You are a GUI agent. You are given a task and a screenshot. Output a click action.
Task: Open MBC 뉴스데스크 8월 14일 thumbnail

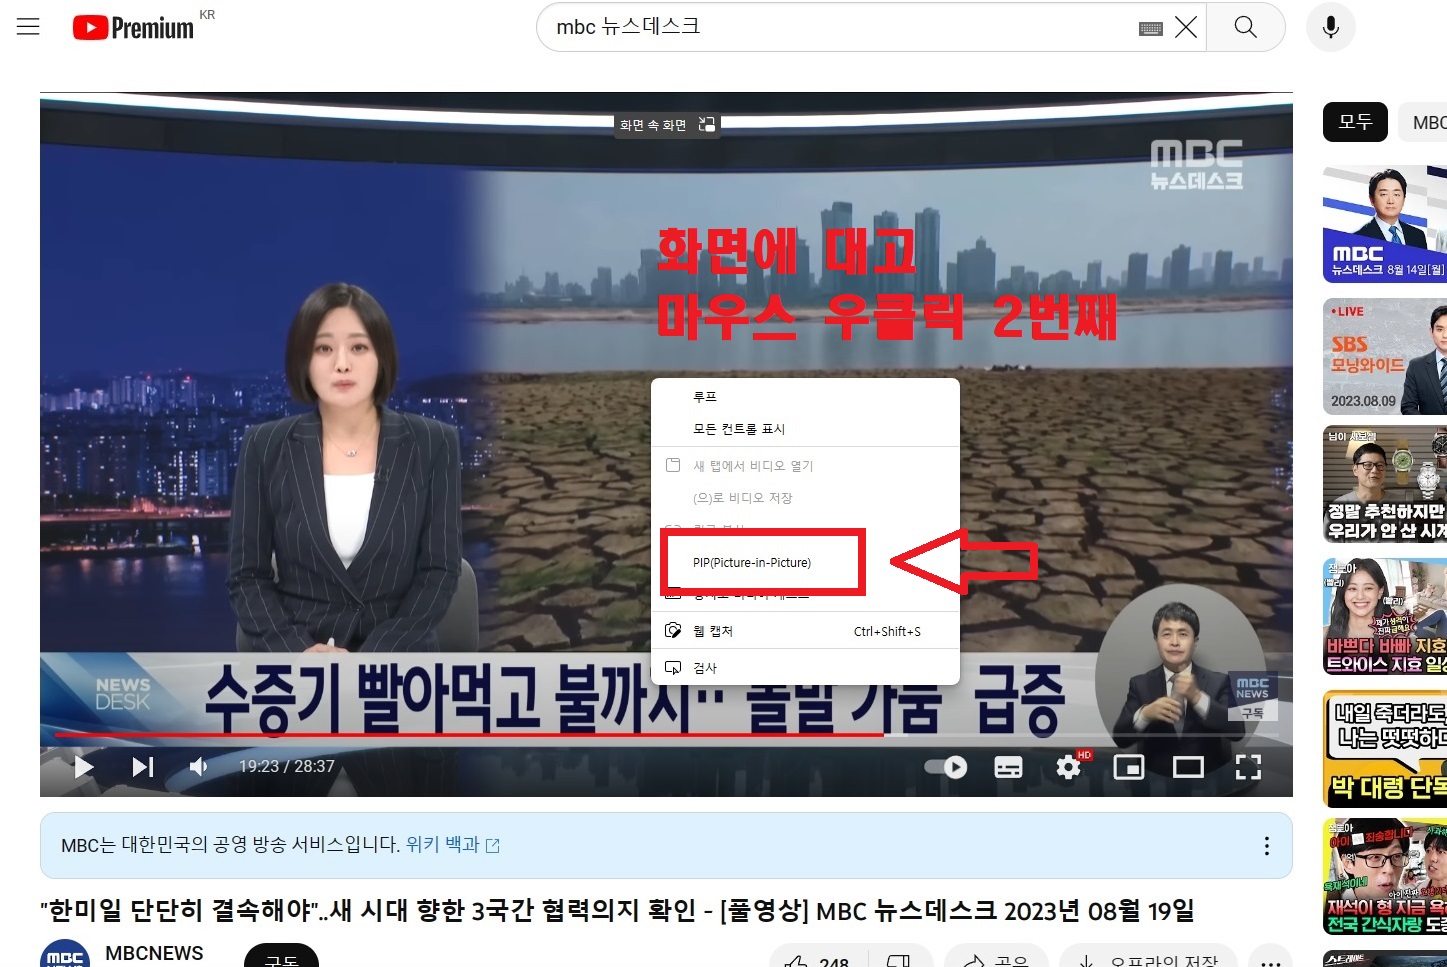pos(1385,223)
